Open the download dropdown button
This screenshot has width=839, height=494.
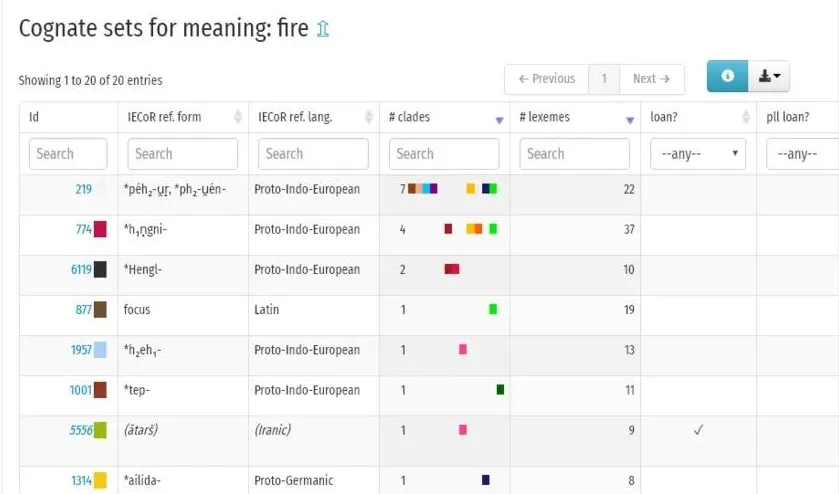tap(769, 76)
